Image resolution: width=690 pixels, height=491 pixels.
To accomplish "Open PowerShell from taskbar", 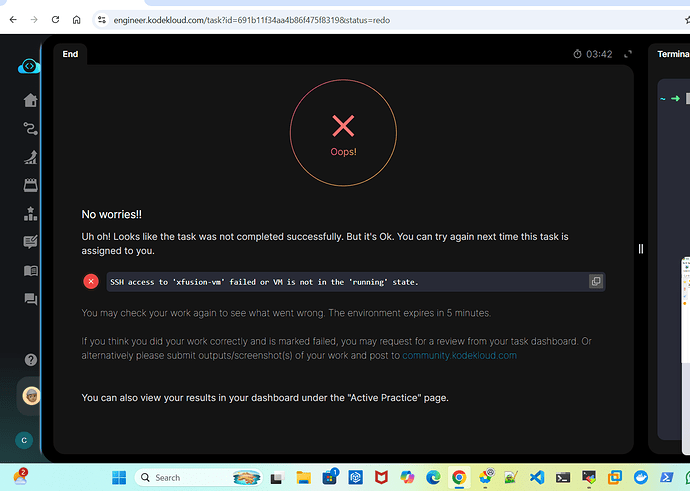I will coord(667,477).
